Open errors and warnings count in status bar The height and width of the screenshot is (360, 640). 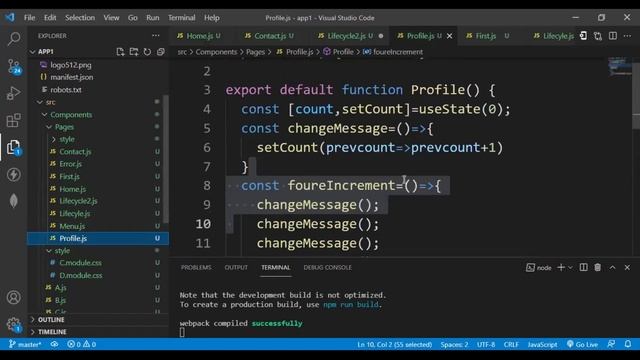pyautogui.click(x=82, y=344)
